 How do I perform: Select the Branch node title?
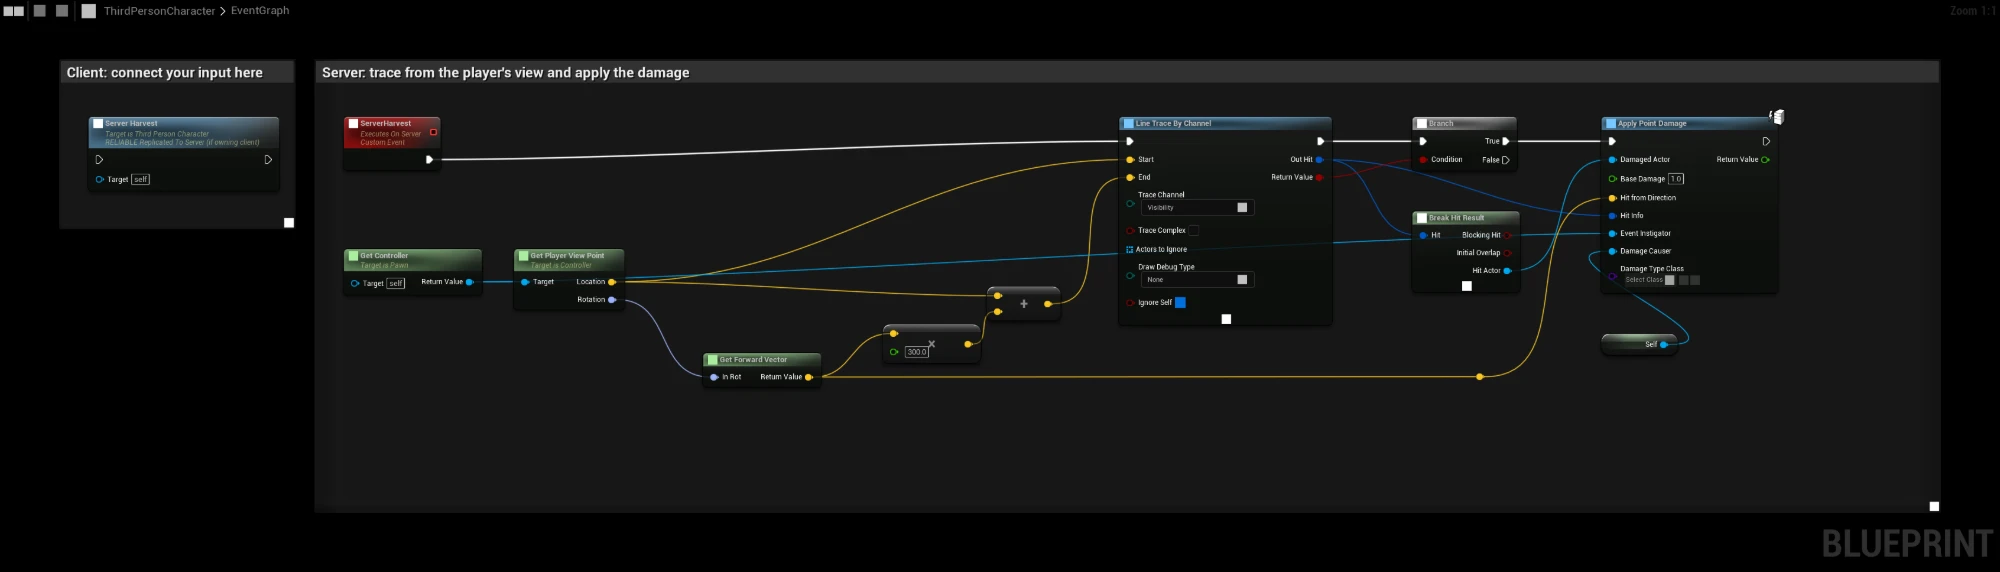(x=1441, y=124)
